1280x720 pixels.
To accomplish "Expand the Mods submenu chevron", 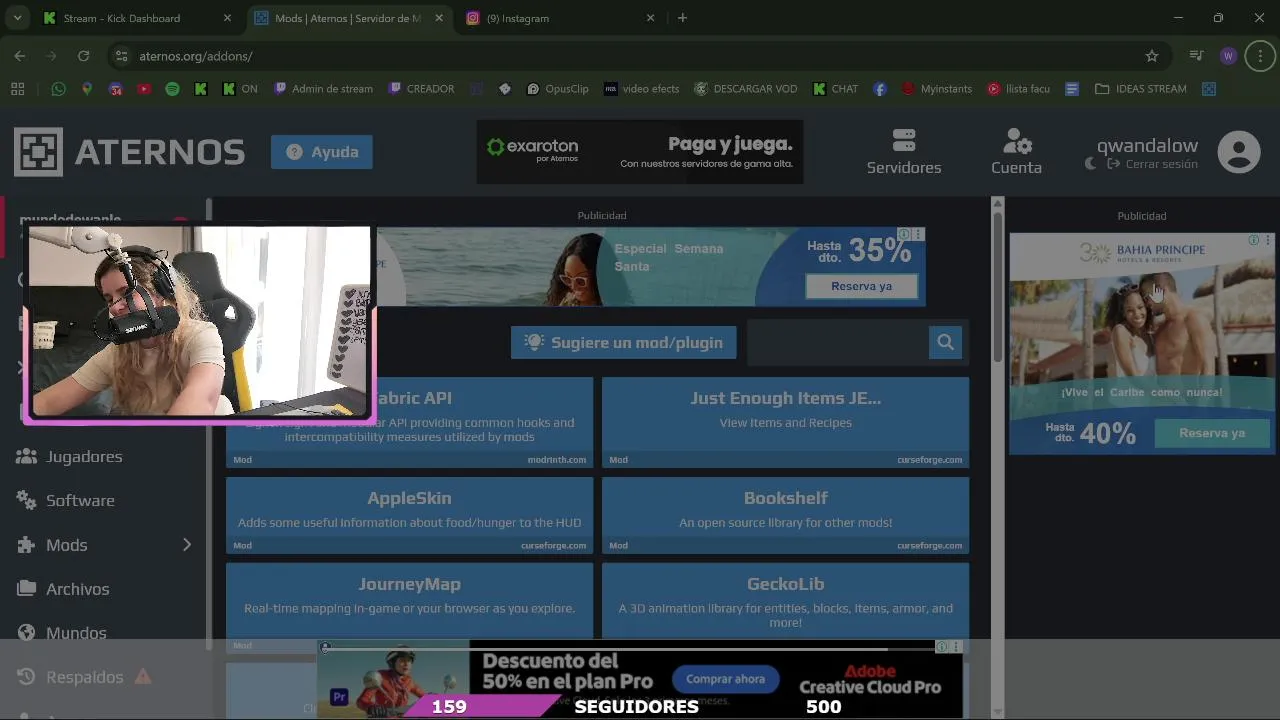I will coord(187,545).
